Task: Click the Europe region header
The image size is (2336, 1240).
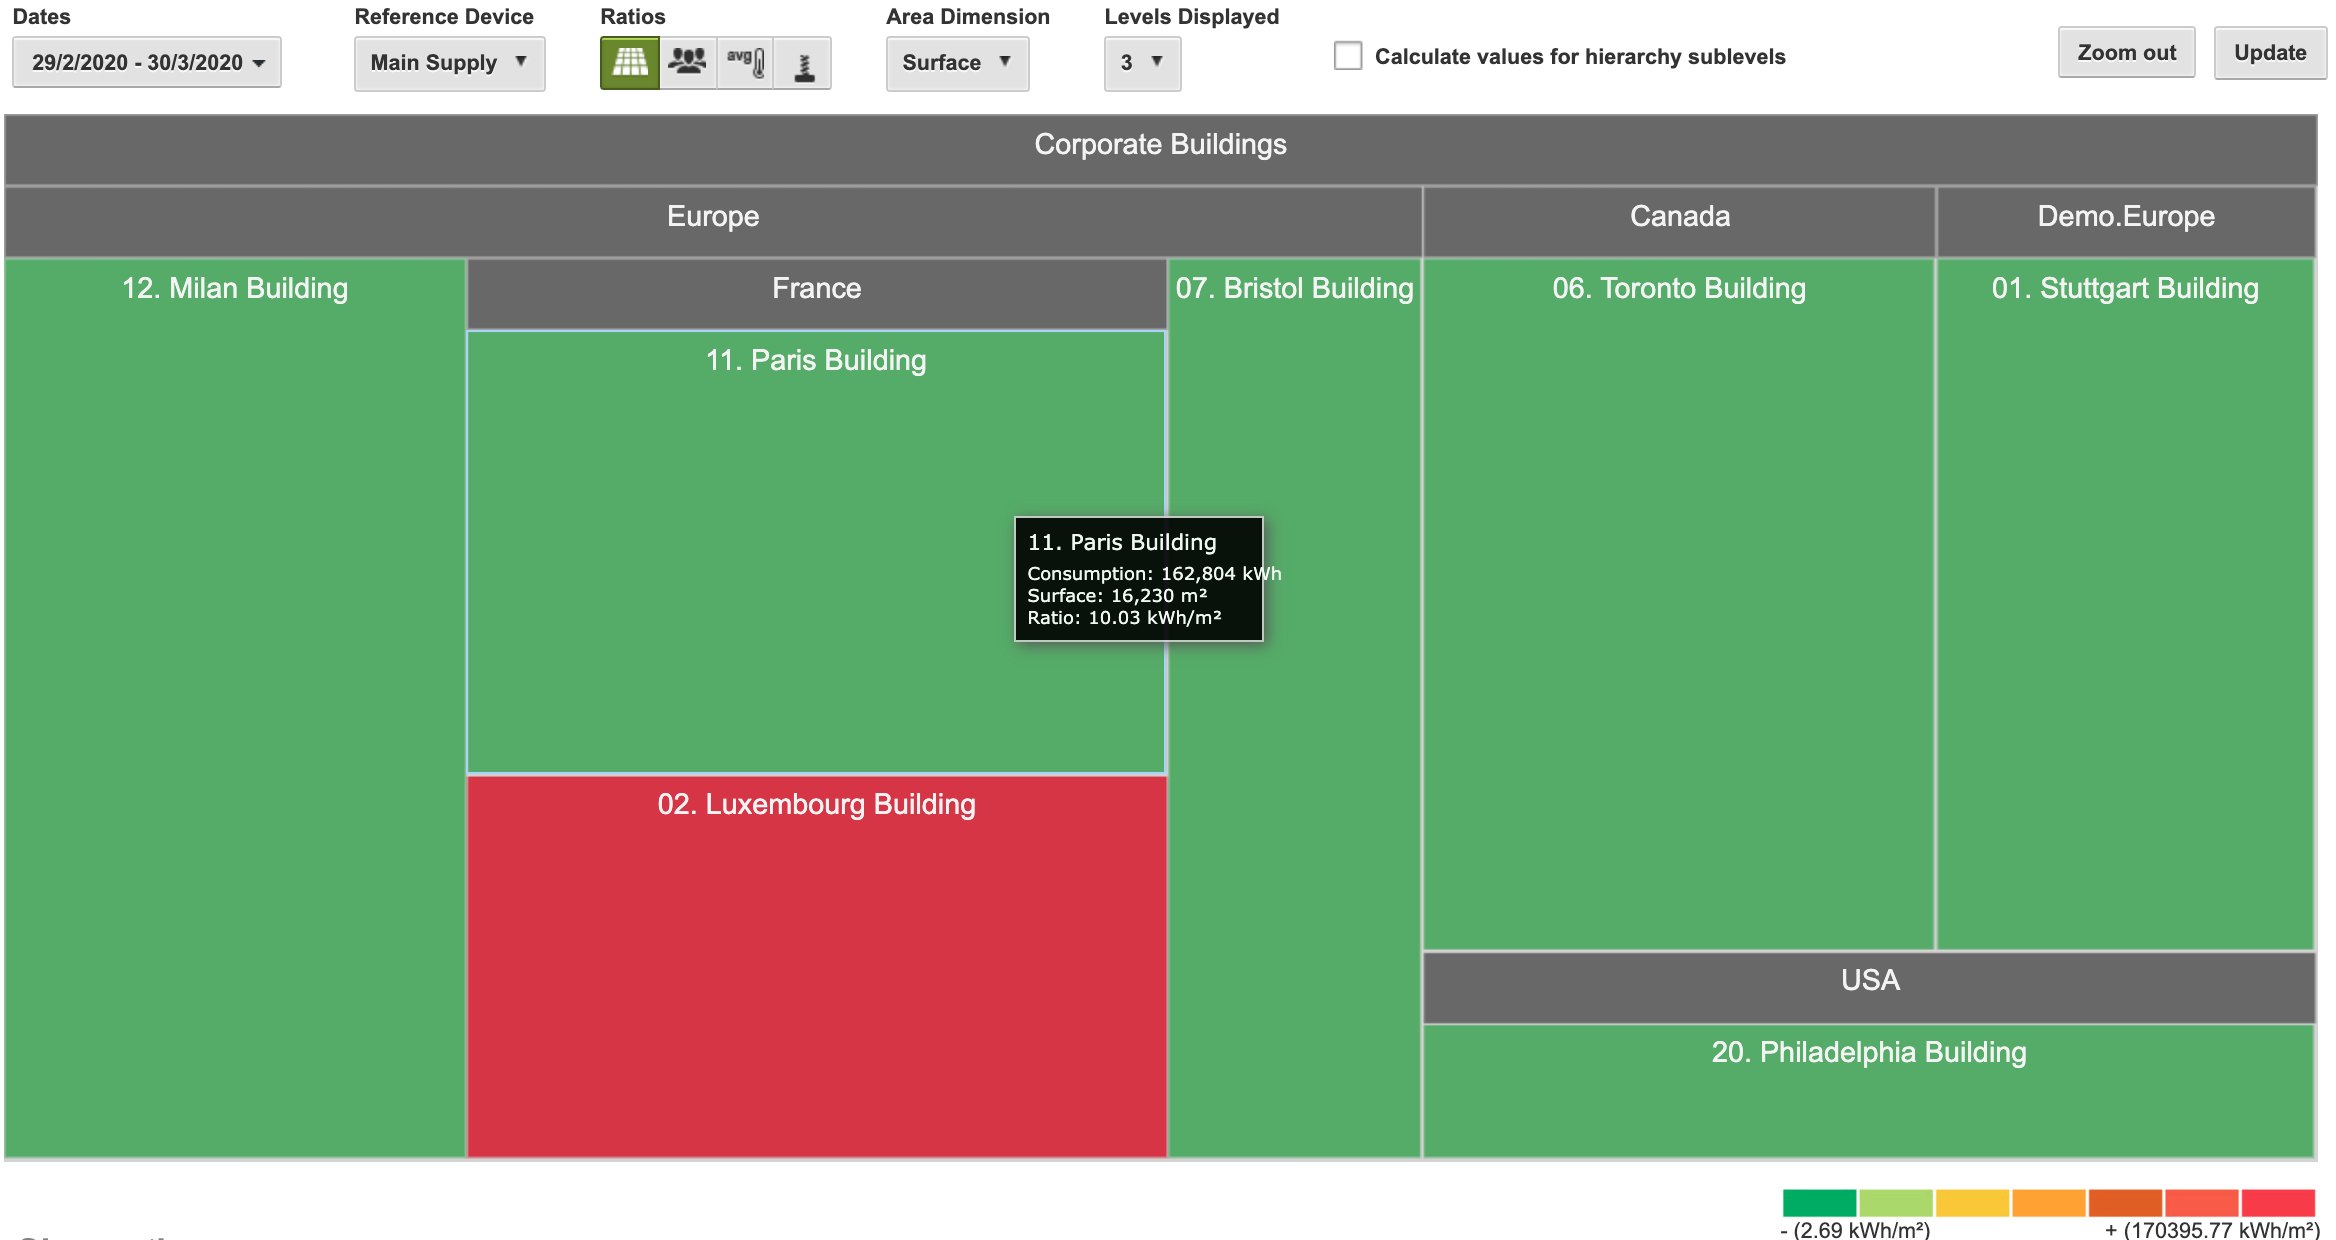Action: click(712, 216)
